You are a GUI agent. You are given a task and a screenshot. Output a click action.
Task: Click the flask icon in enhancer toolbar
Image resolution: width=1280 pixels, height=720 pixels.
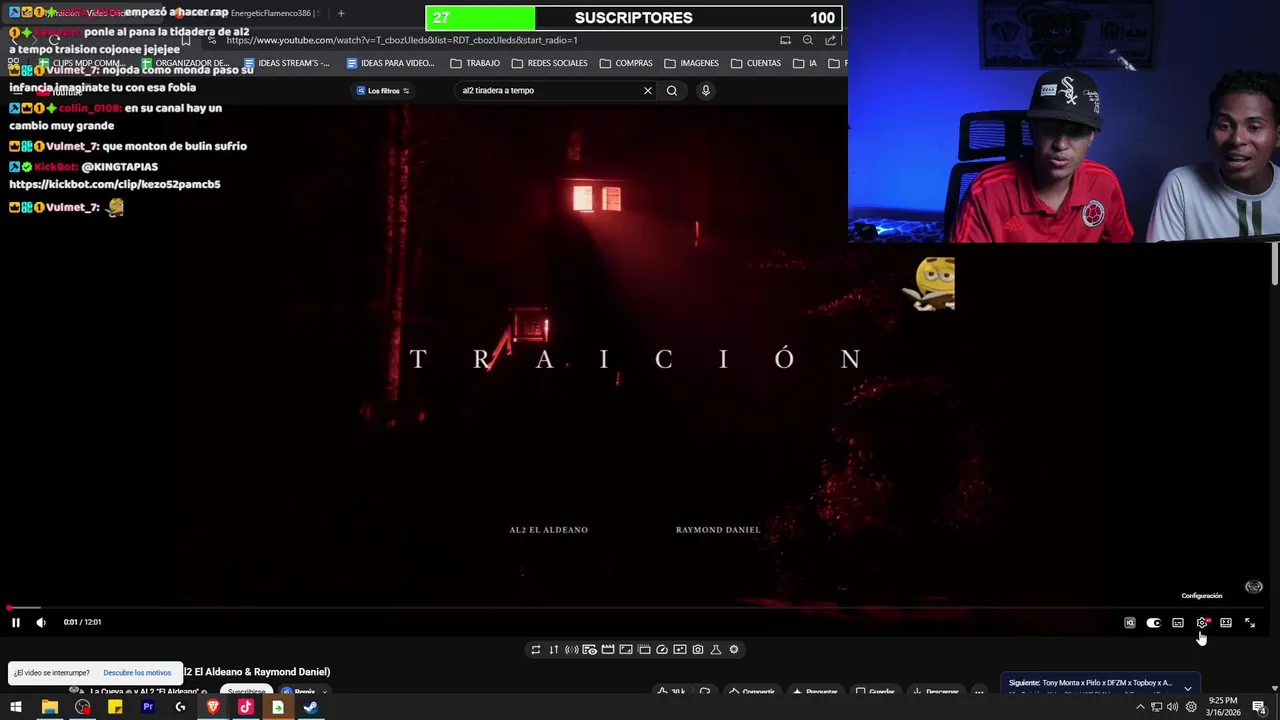click(x=716, y=650)
